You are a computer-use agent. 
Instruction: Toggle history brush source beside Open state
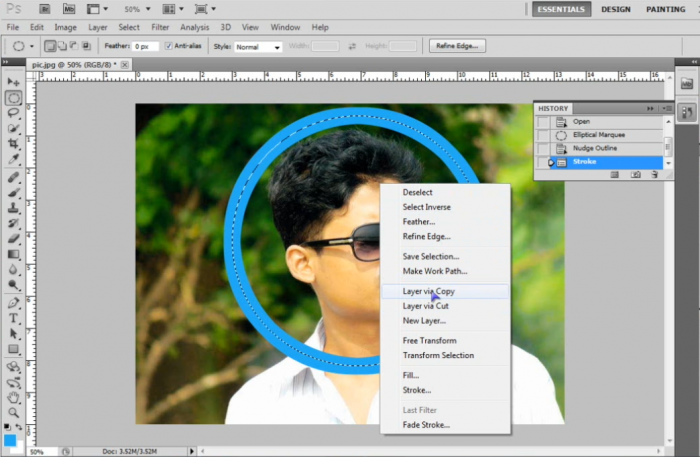(544, 122)
